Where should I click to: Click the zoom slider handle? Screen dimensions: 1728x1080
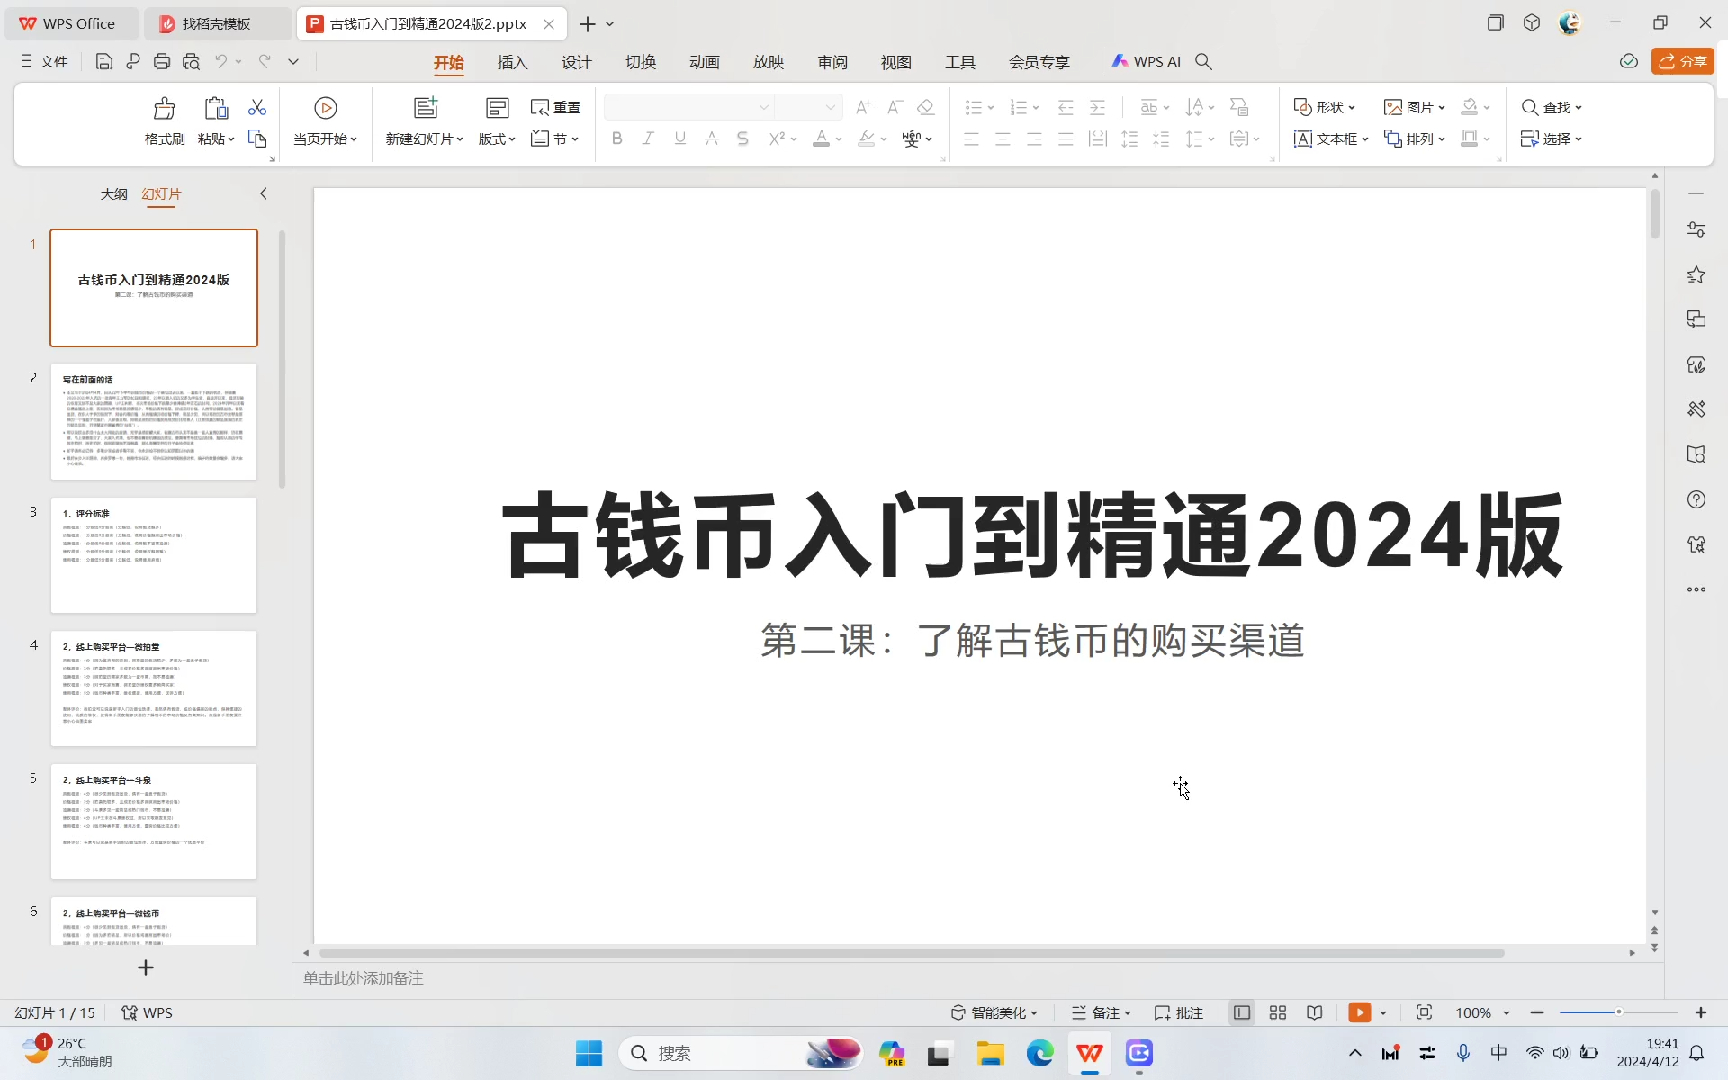(1618, 1013)
